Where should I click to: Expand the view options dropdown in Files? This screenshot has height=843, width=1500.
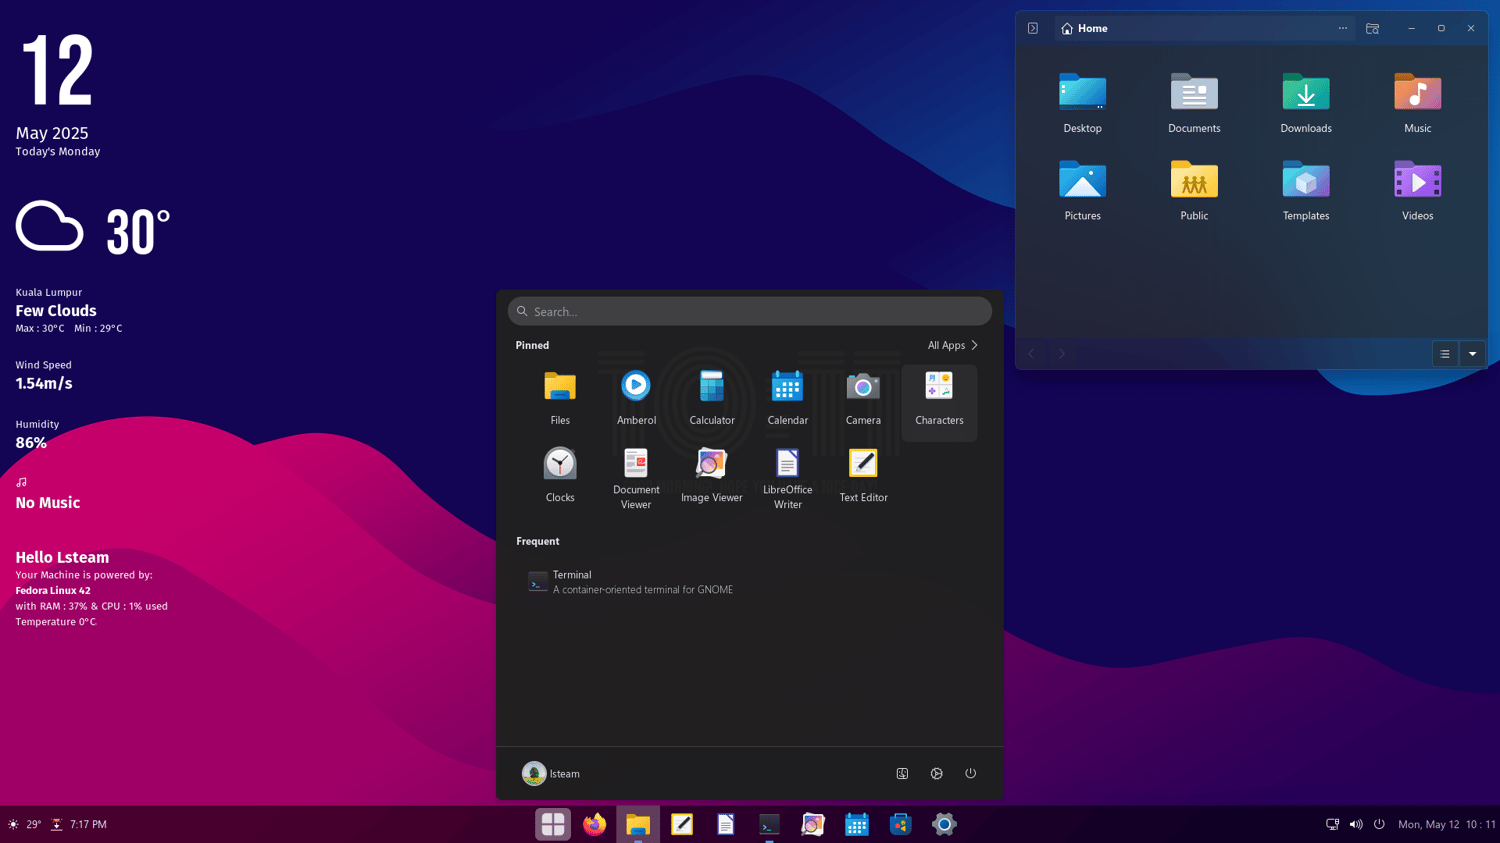click(1472, 353)
